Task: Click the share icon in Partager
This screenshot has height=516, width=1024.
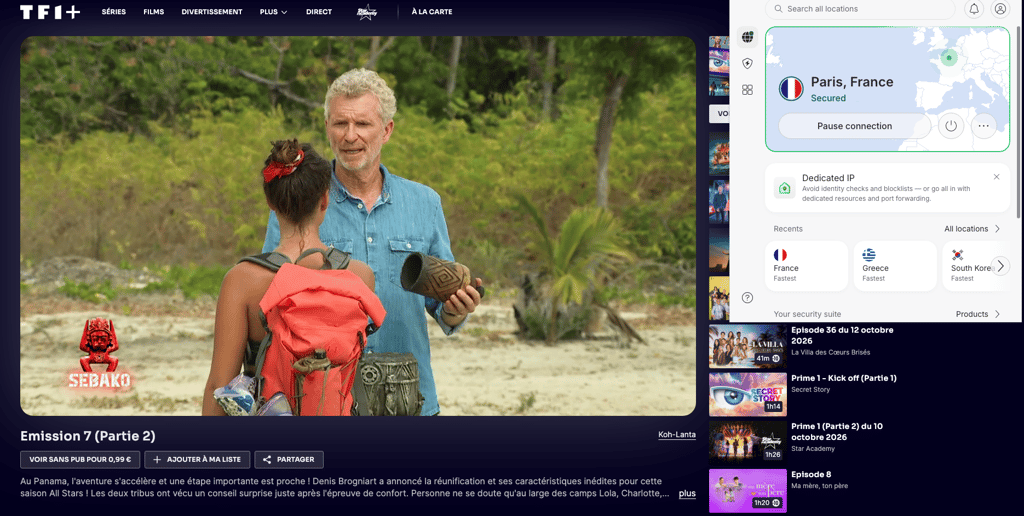Action: [266, 460]
